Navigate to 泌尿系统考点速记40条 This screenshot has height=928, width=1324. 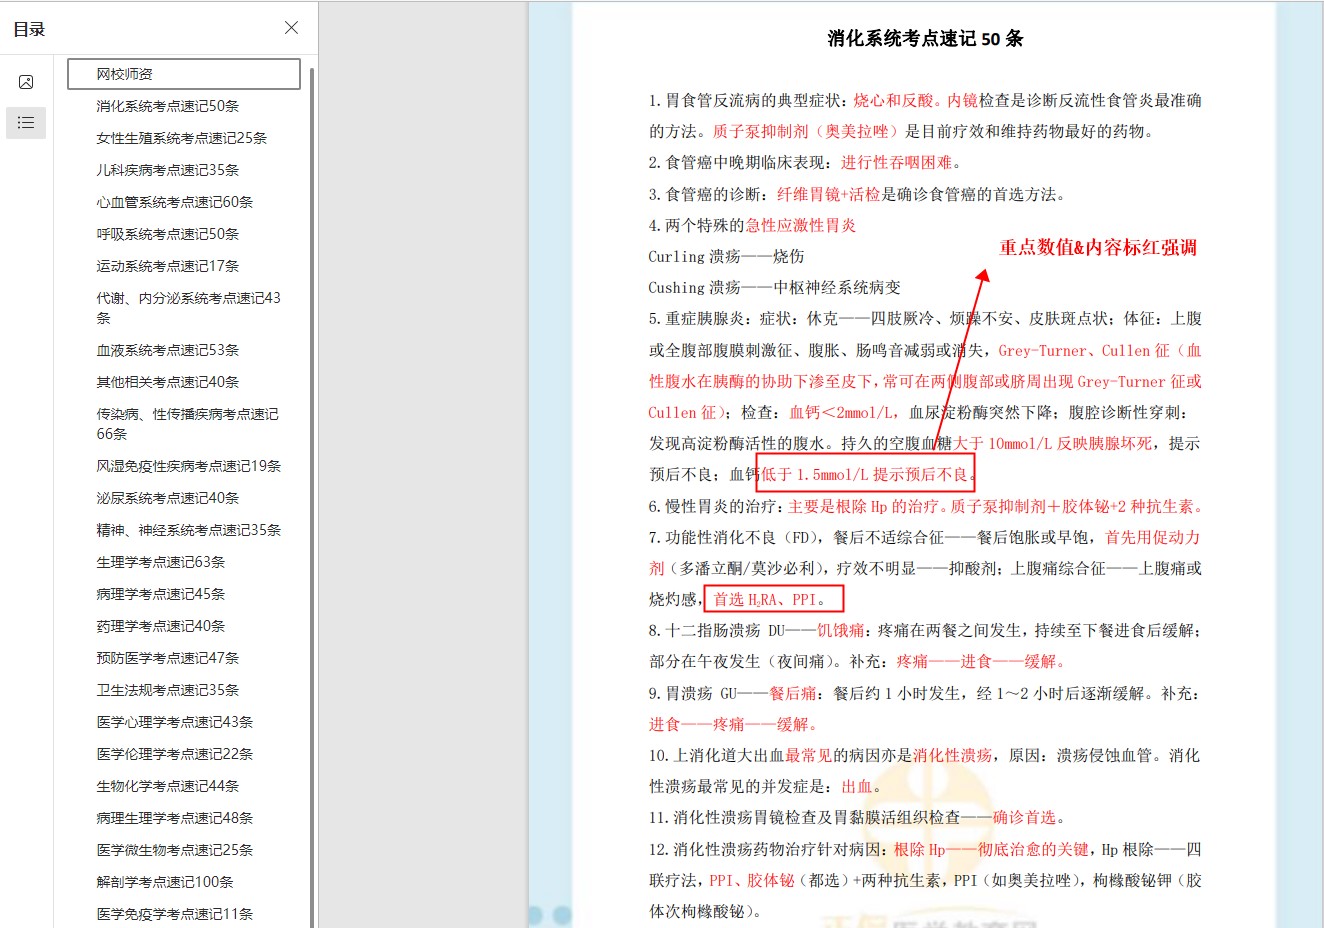(x=167, y=498)
